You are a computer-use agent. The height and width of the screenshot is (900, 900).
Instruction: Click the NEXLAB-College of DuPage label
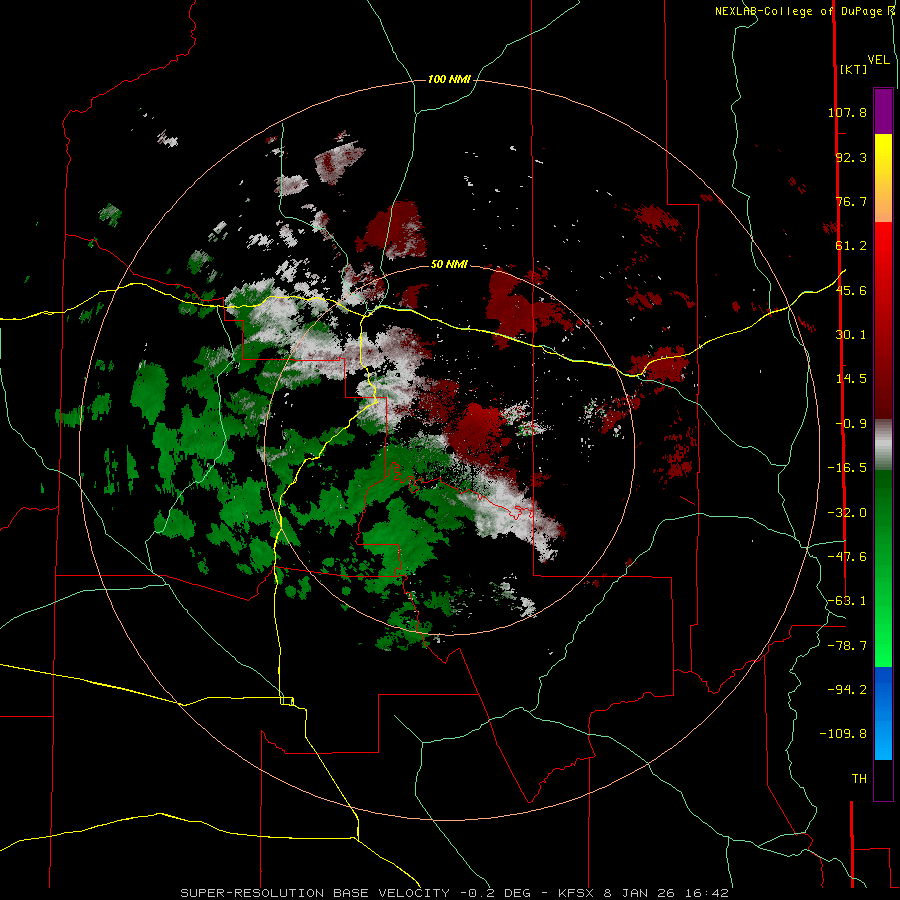coord(799,11)
